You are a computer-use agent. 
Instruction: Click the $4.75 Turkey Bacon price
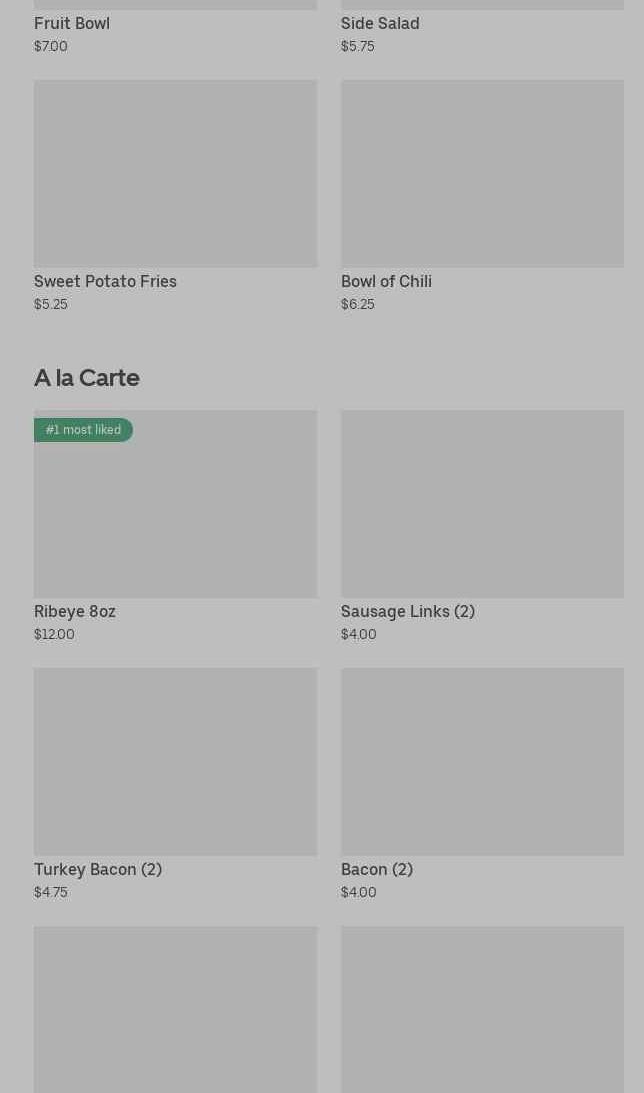[x=51, y=892]
